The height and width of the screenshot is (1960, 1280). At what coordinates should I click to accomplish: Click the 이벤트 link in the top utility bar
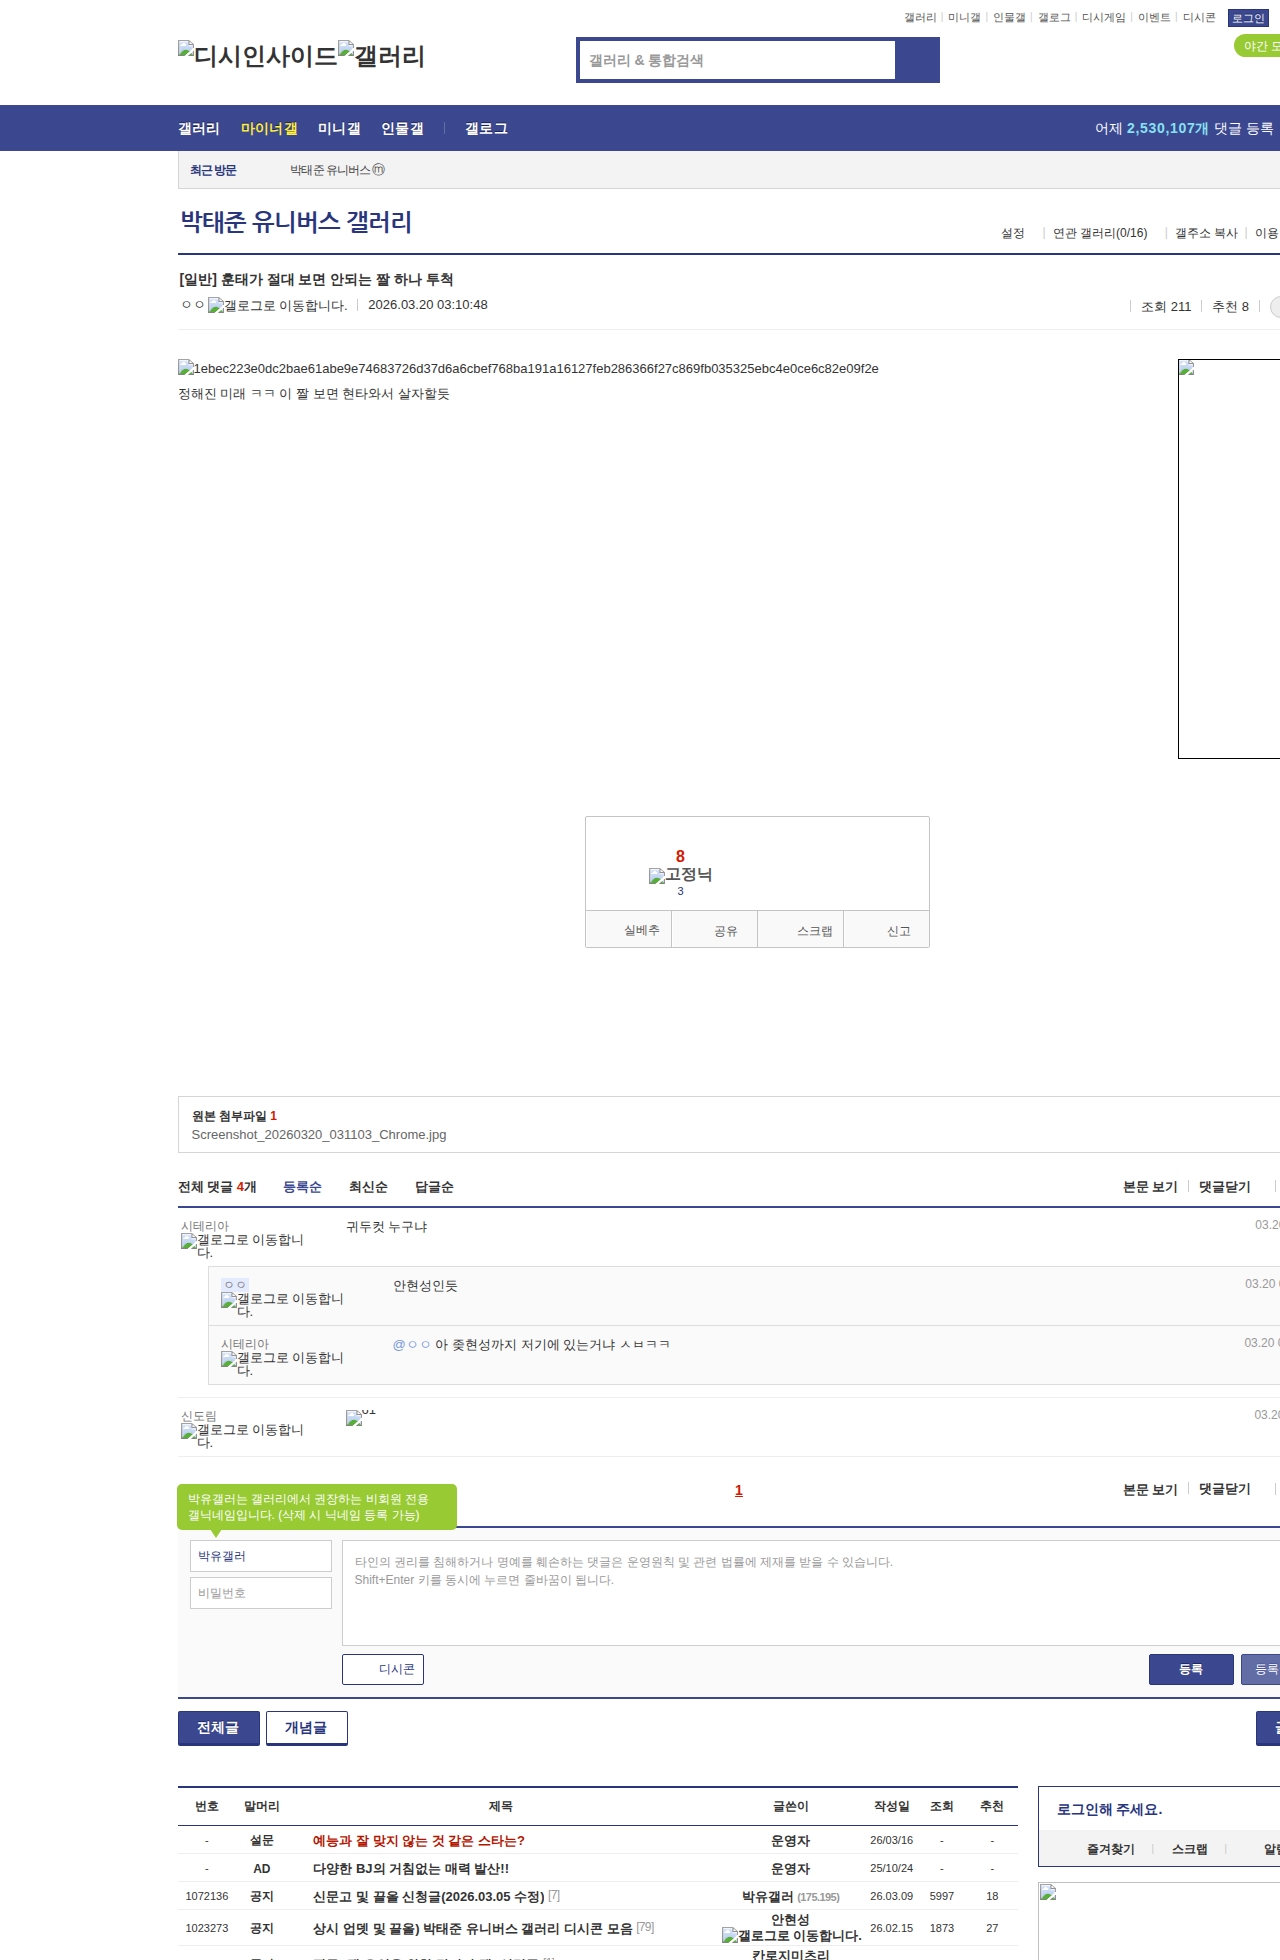point(1154,18)
